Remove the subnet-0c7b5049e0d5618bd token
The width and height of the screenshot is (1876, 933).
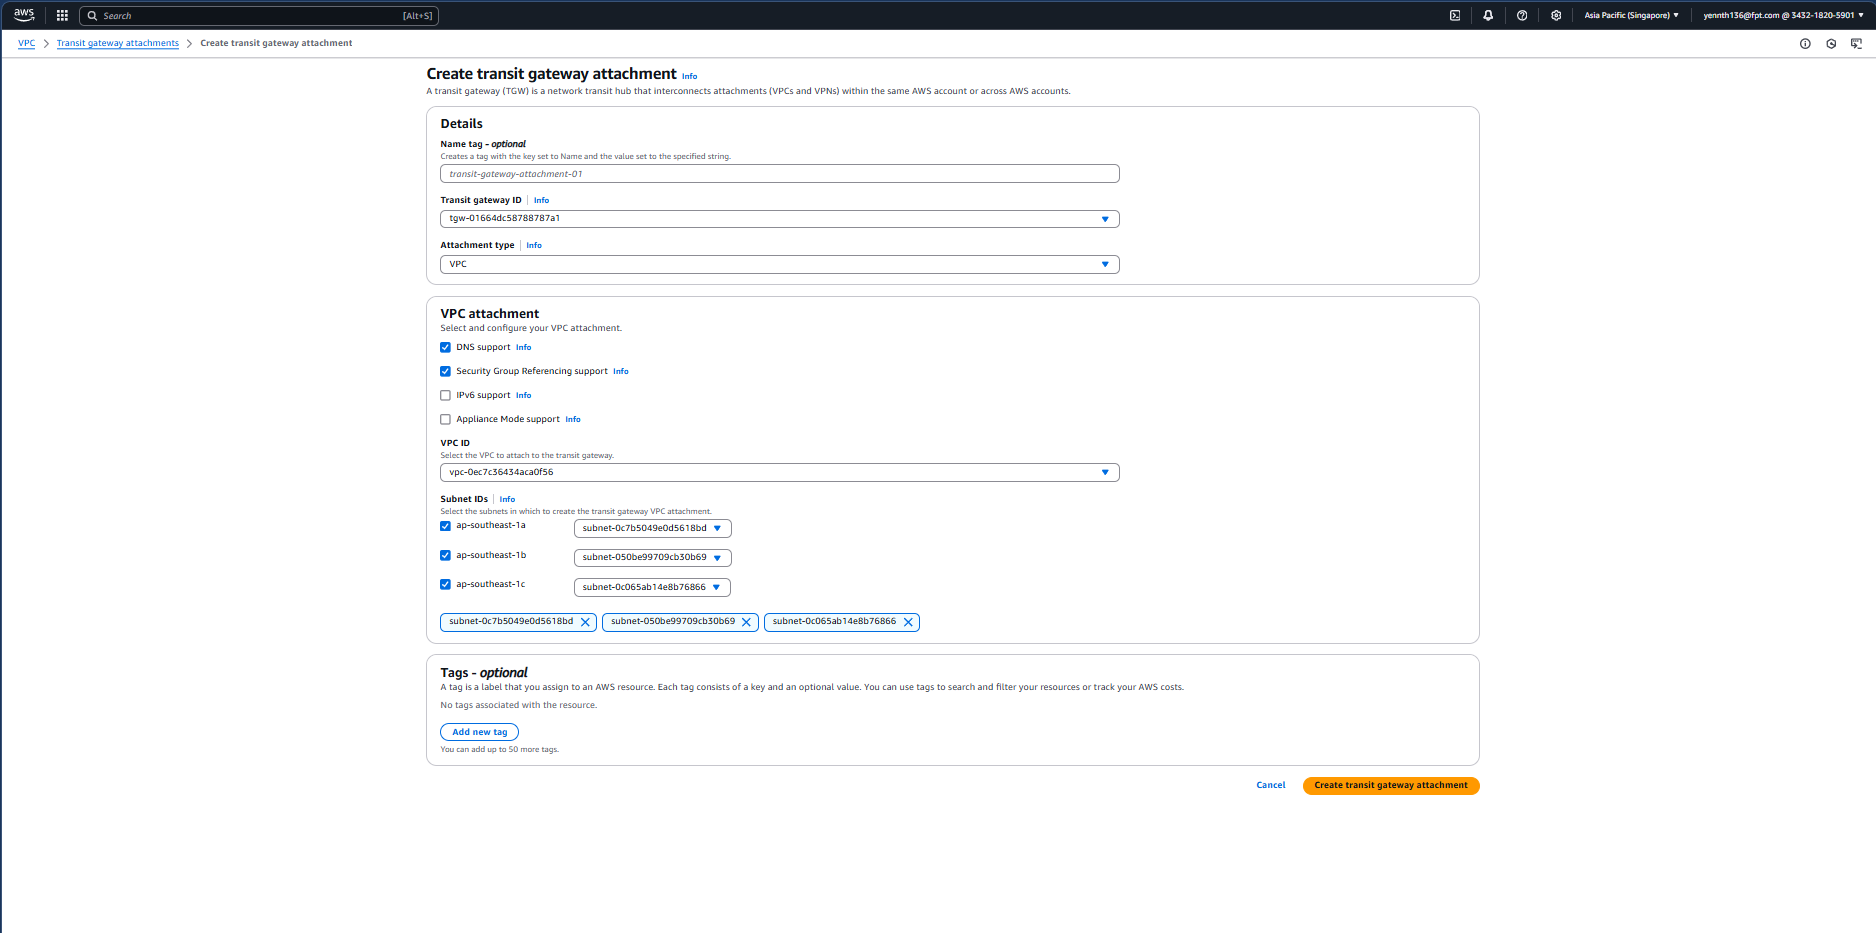(585, 622)
